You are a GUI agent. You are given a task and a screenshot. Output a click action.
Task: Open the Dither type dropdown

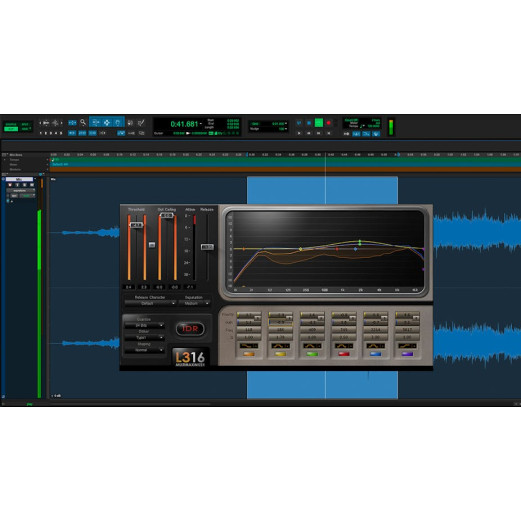[145, 338]
